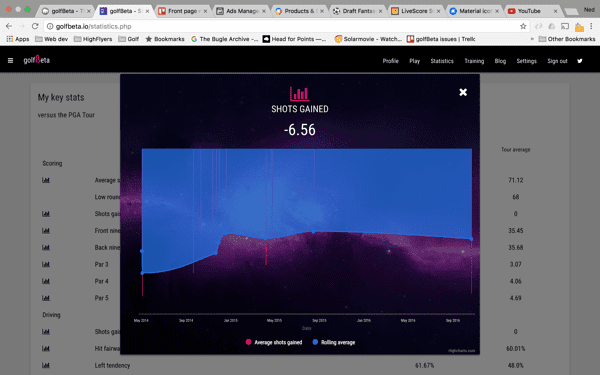Open the Twitter icon in navbar
Image resolution: width=600 pixels, height=375 pixels.
tap(580, 61)
